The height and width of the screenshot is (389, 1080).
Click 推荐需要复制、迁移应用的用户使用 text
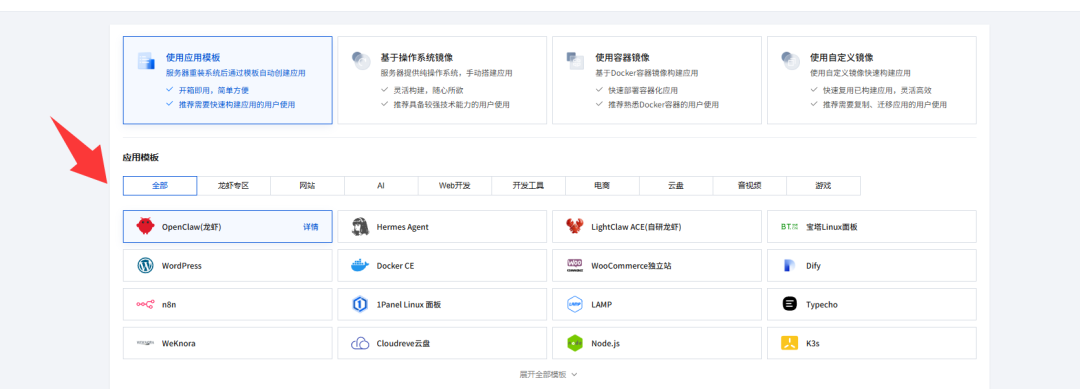885,105
